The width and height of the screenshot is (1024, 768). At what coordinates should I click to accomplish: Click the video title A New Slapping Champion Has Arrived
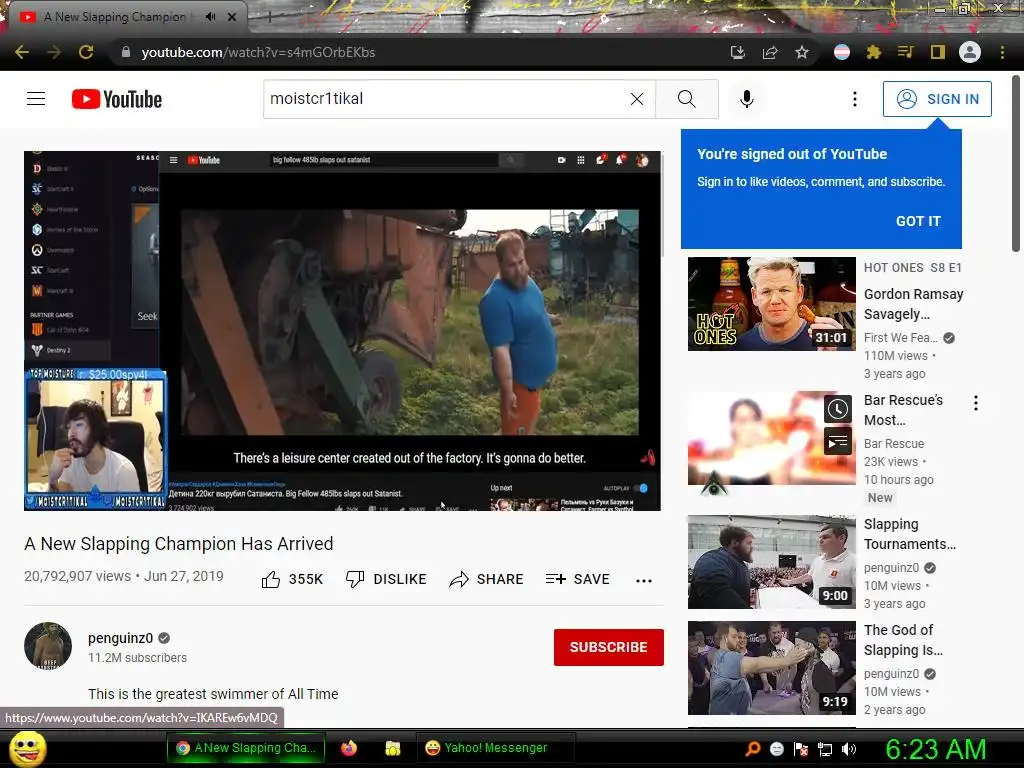point(178,543)
